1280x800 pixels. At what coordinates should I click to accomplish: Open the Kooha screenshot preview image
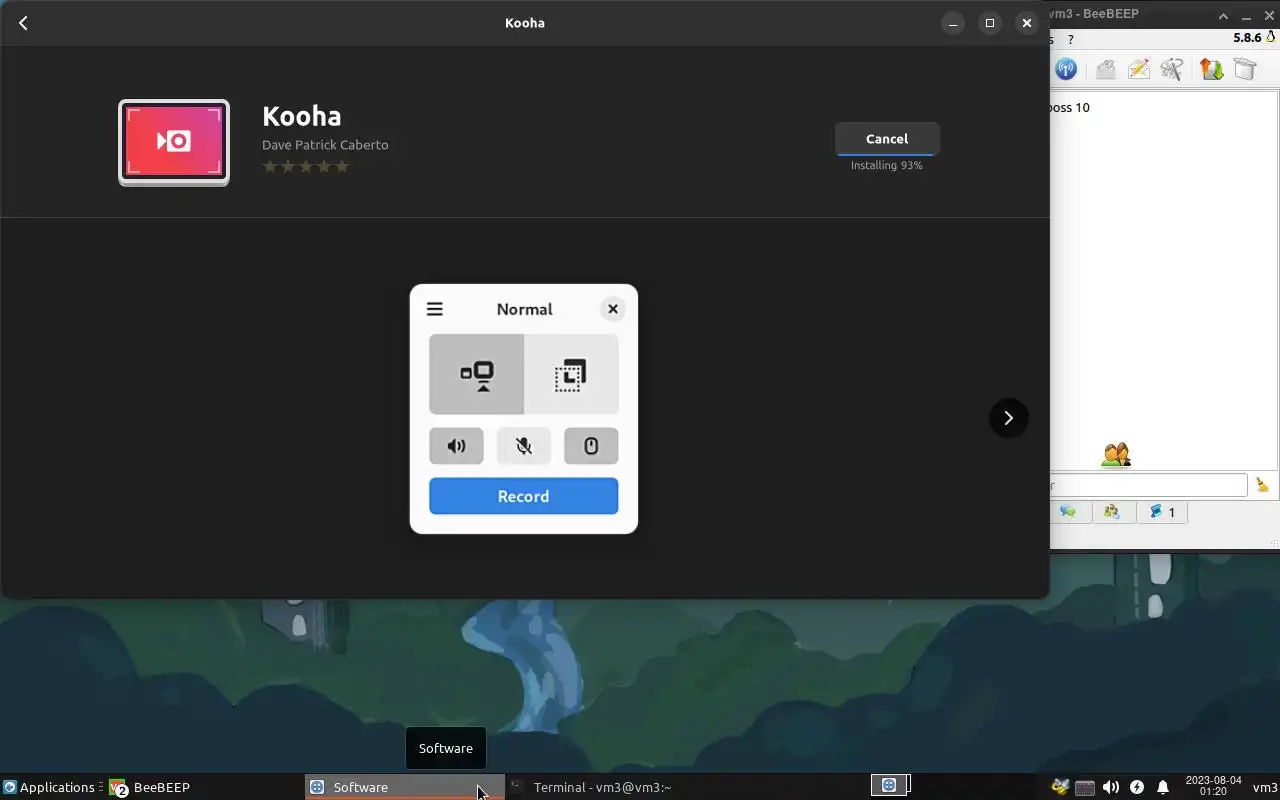pyautogui.click(x=524, y=409)
